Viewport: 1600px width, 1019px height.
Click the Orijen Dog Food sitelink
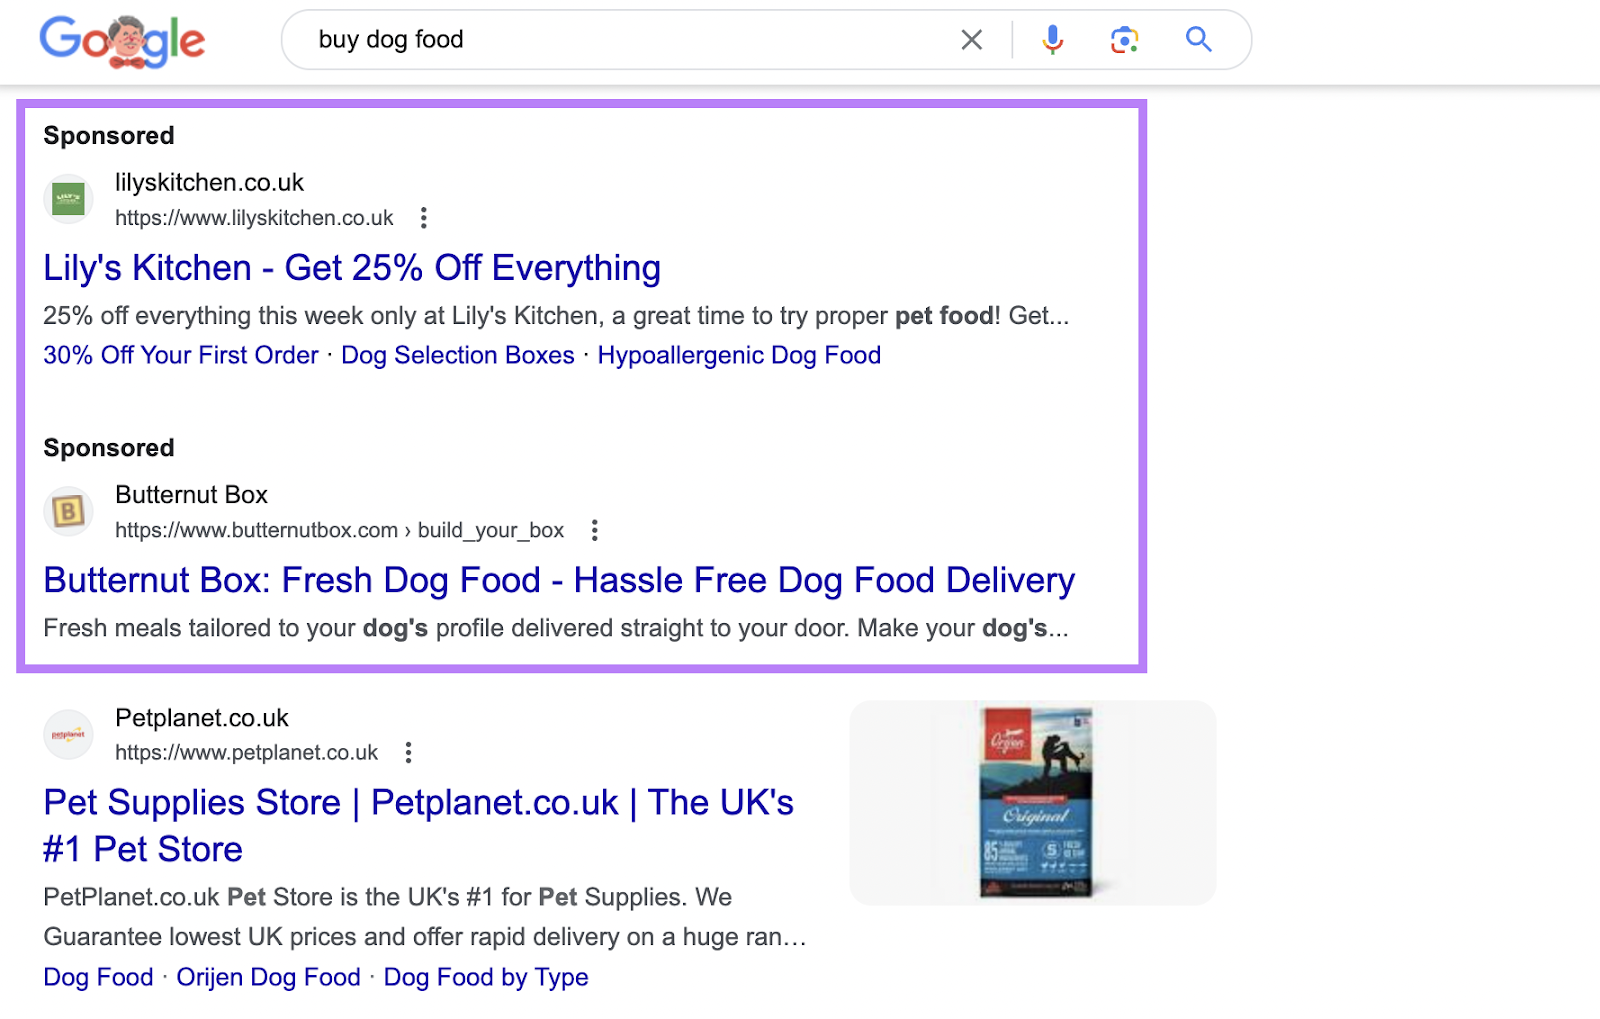click(267, 977)
